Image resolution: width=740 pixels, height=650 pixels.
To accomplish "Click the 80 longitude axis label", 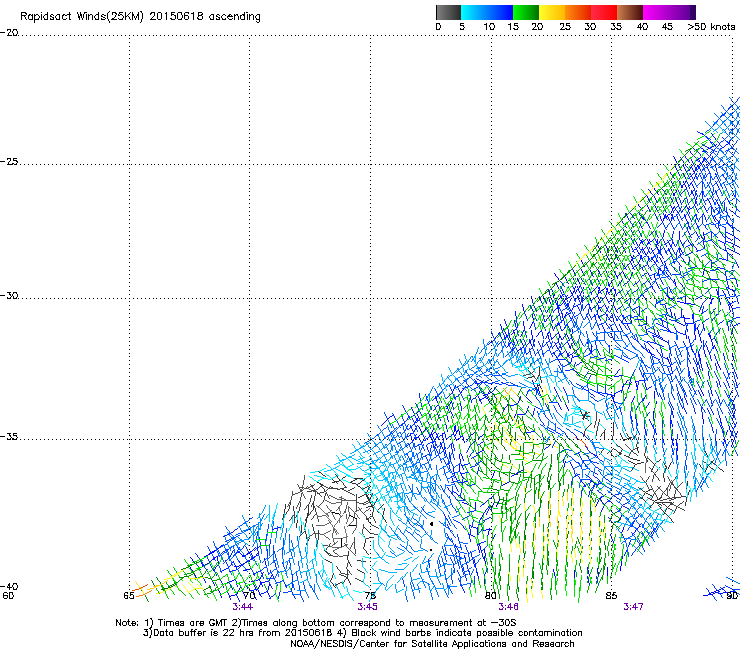I will point(491,596).
